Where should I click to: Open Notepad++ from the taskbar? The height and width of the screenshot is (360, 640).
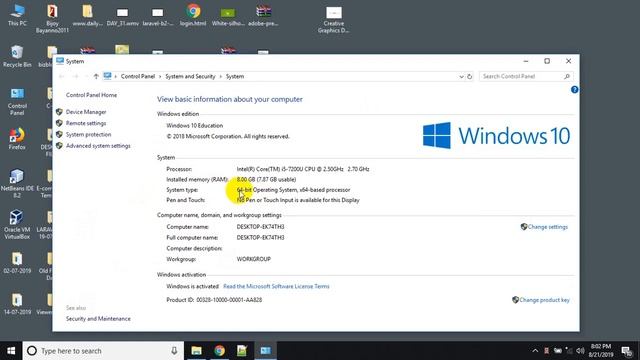tap(242, 351)
